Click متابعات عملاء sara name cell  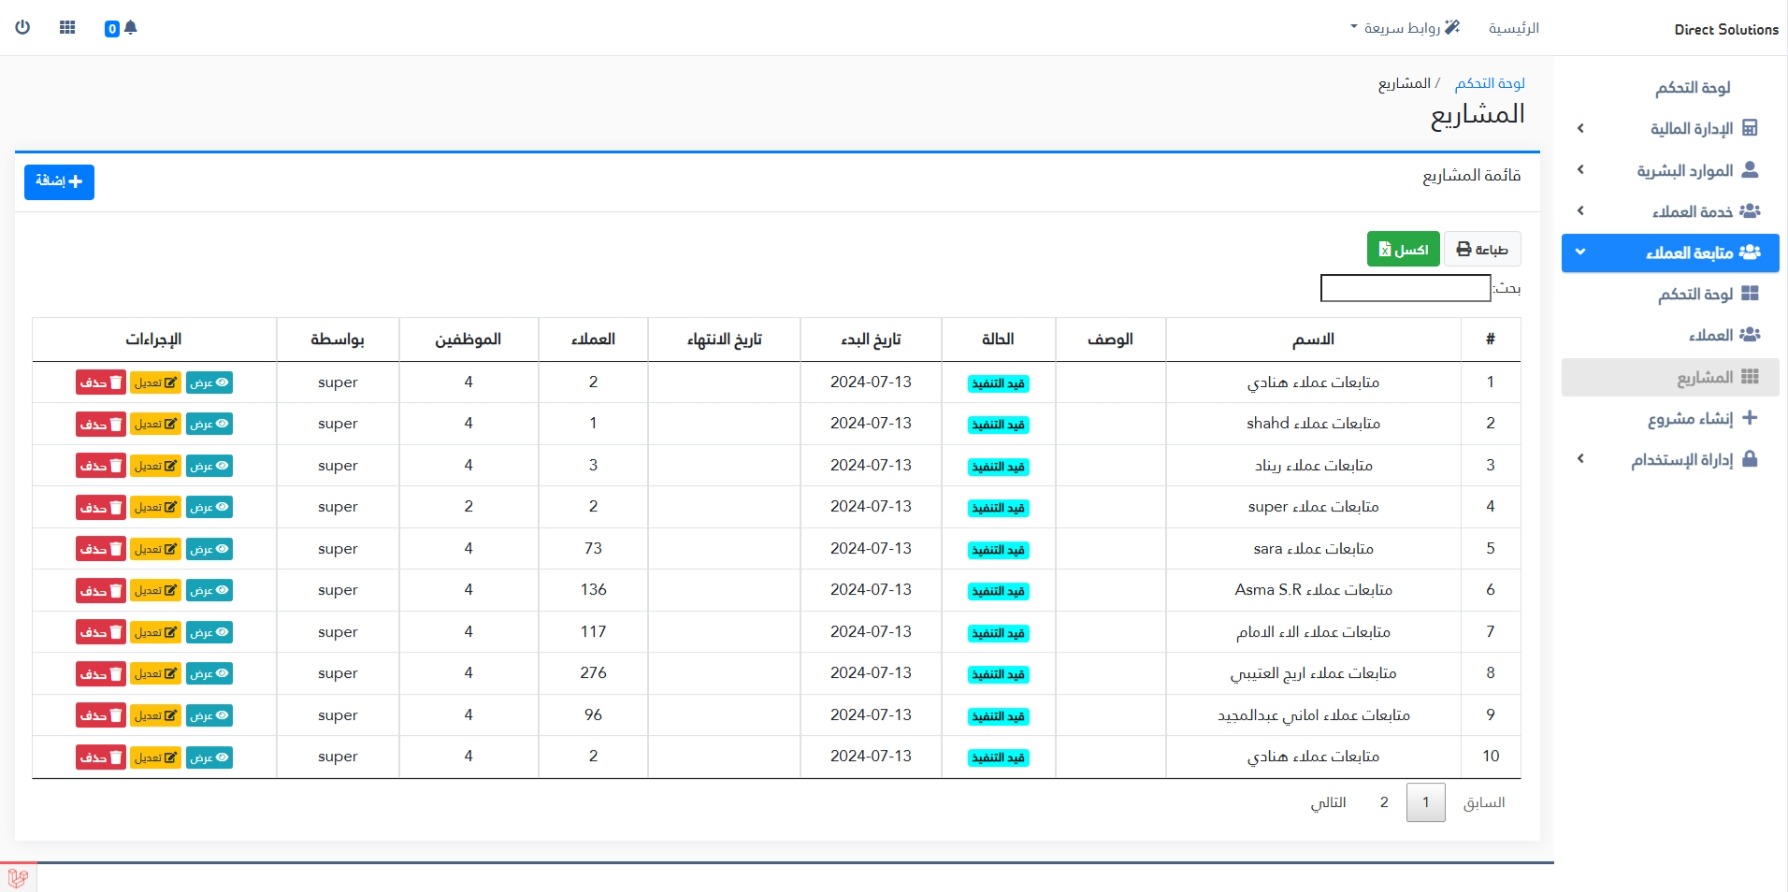[1313, 549]
